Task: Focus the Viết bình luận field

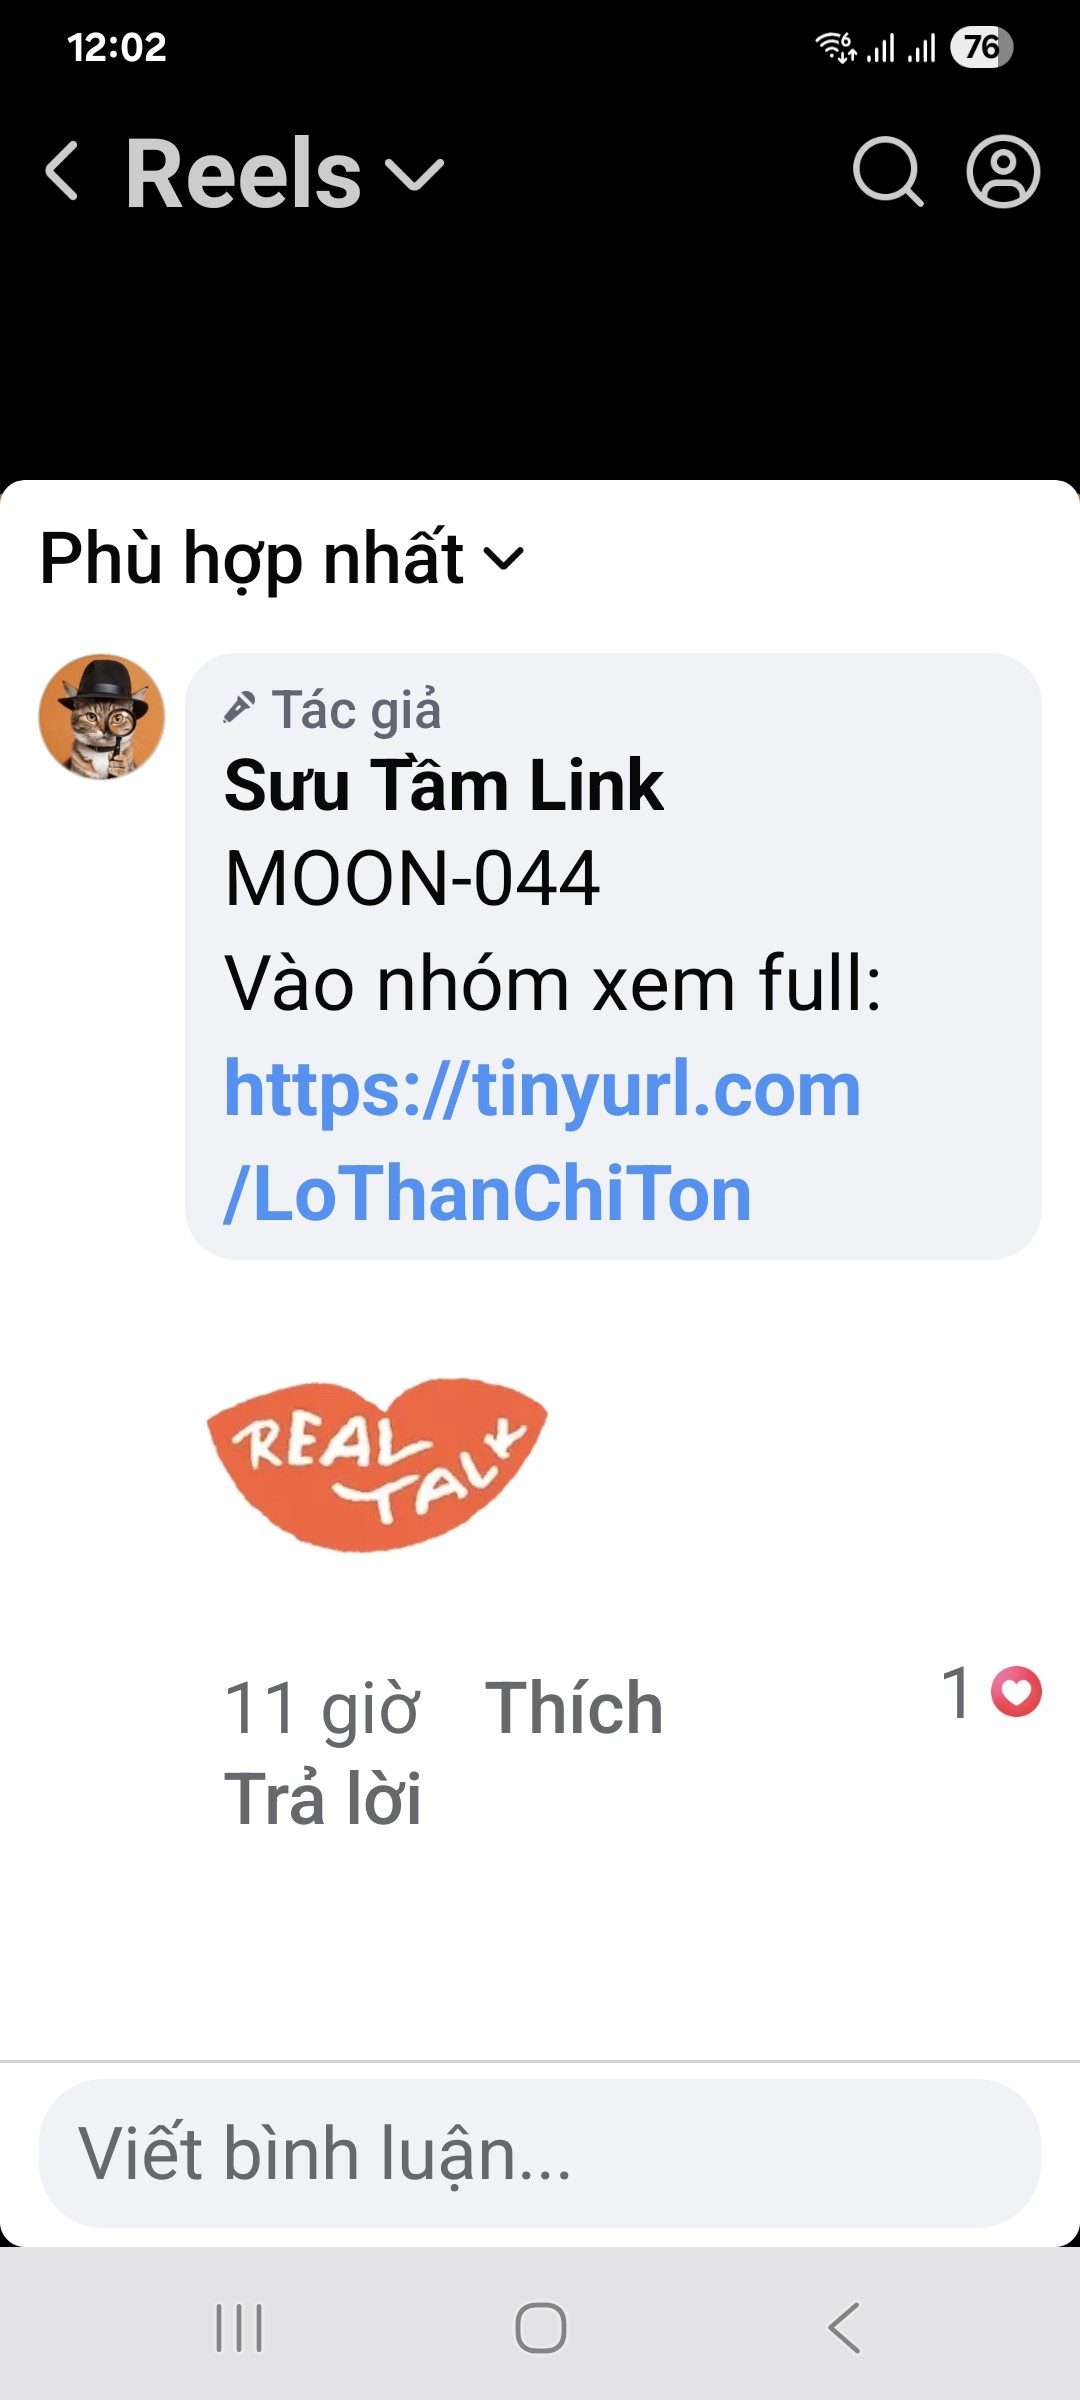Action: [x=540, y=2153]
